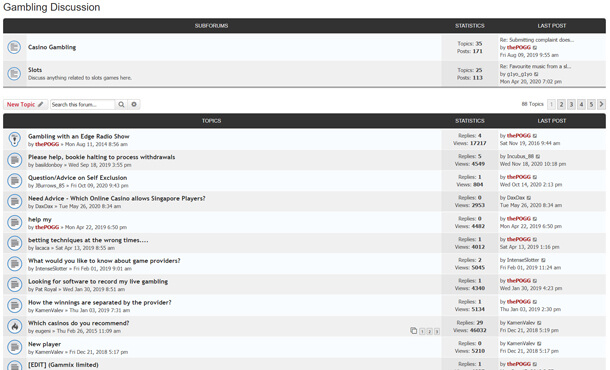Open the Casino Gambling subforum link

(x=52, y=47)
